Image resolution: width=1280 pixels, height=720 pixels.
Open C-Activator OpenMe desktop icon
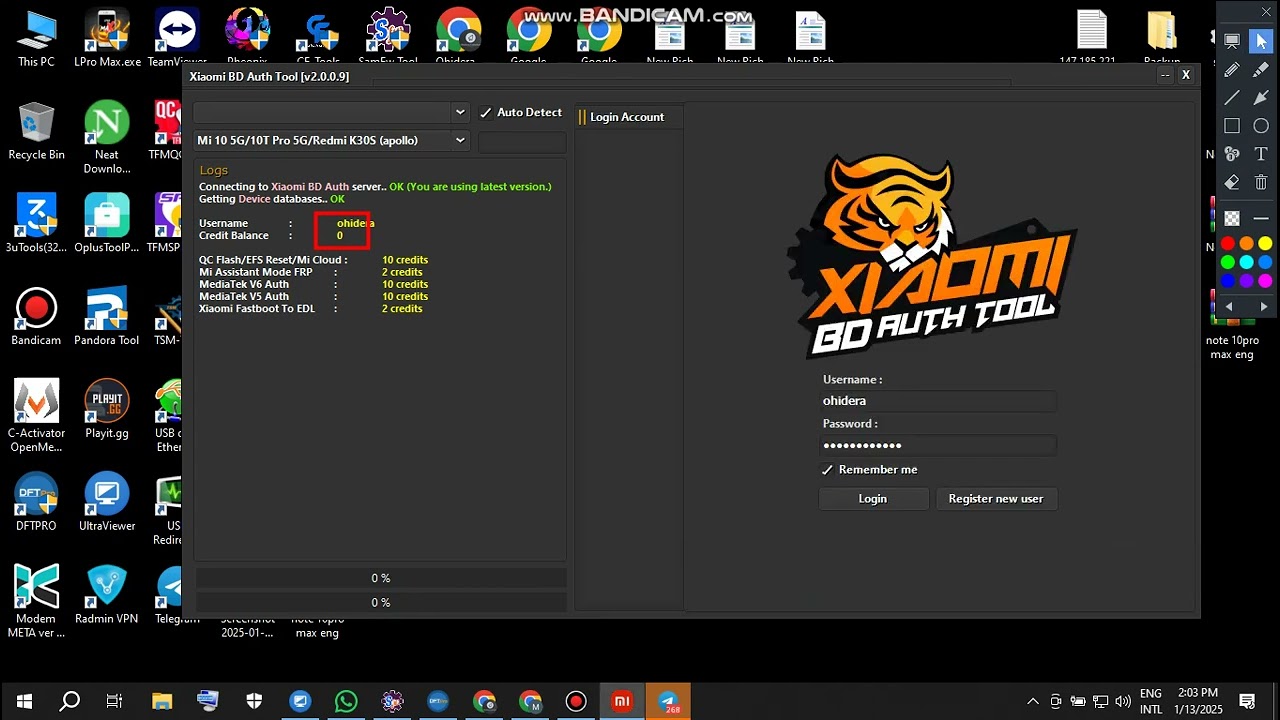(36, 415)
